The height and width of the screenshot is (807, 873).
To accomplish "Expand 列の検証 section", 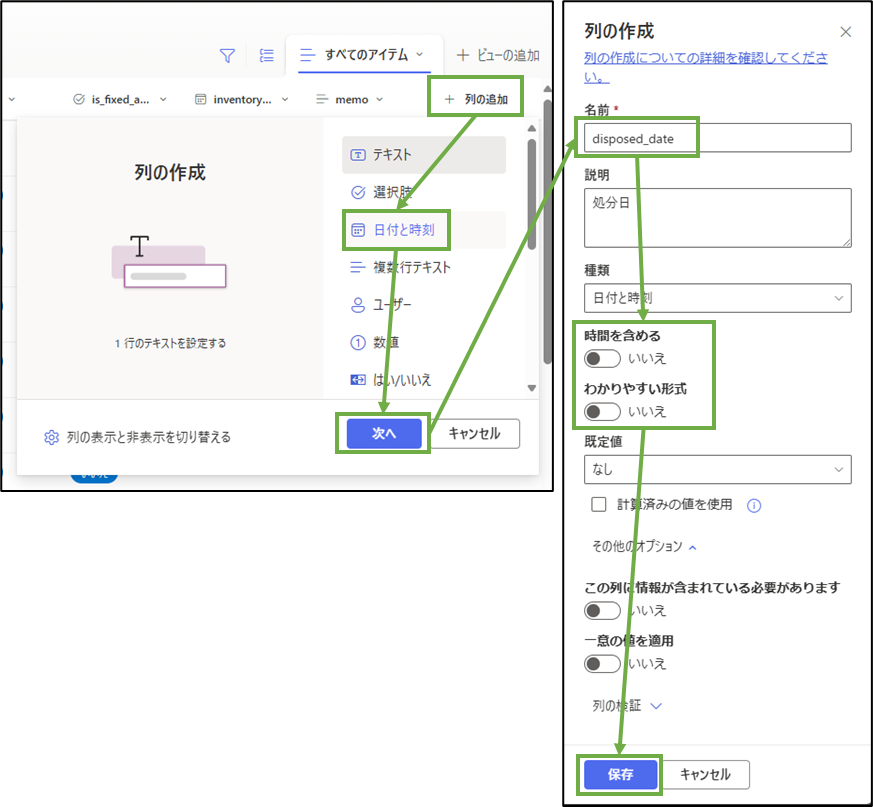I will (x=627, y=706).
